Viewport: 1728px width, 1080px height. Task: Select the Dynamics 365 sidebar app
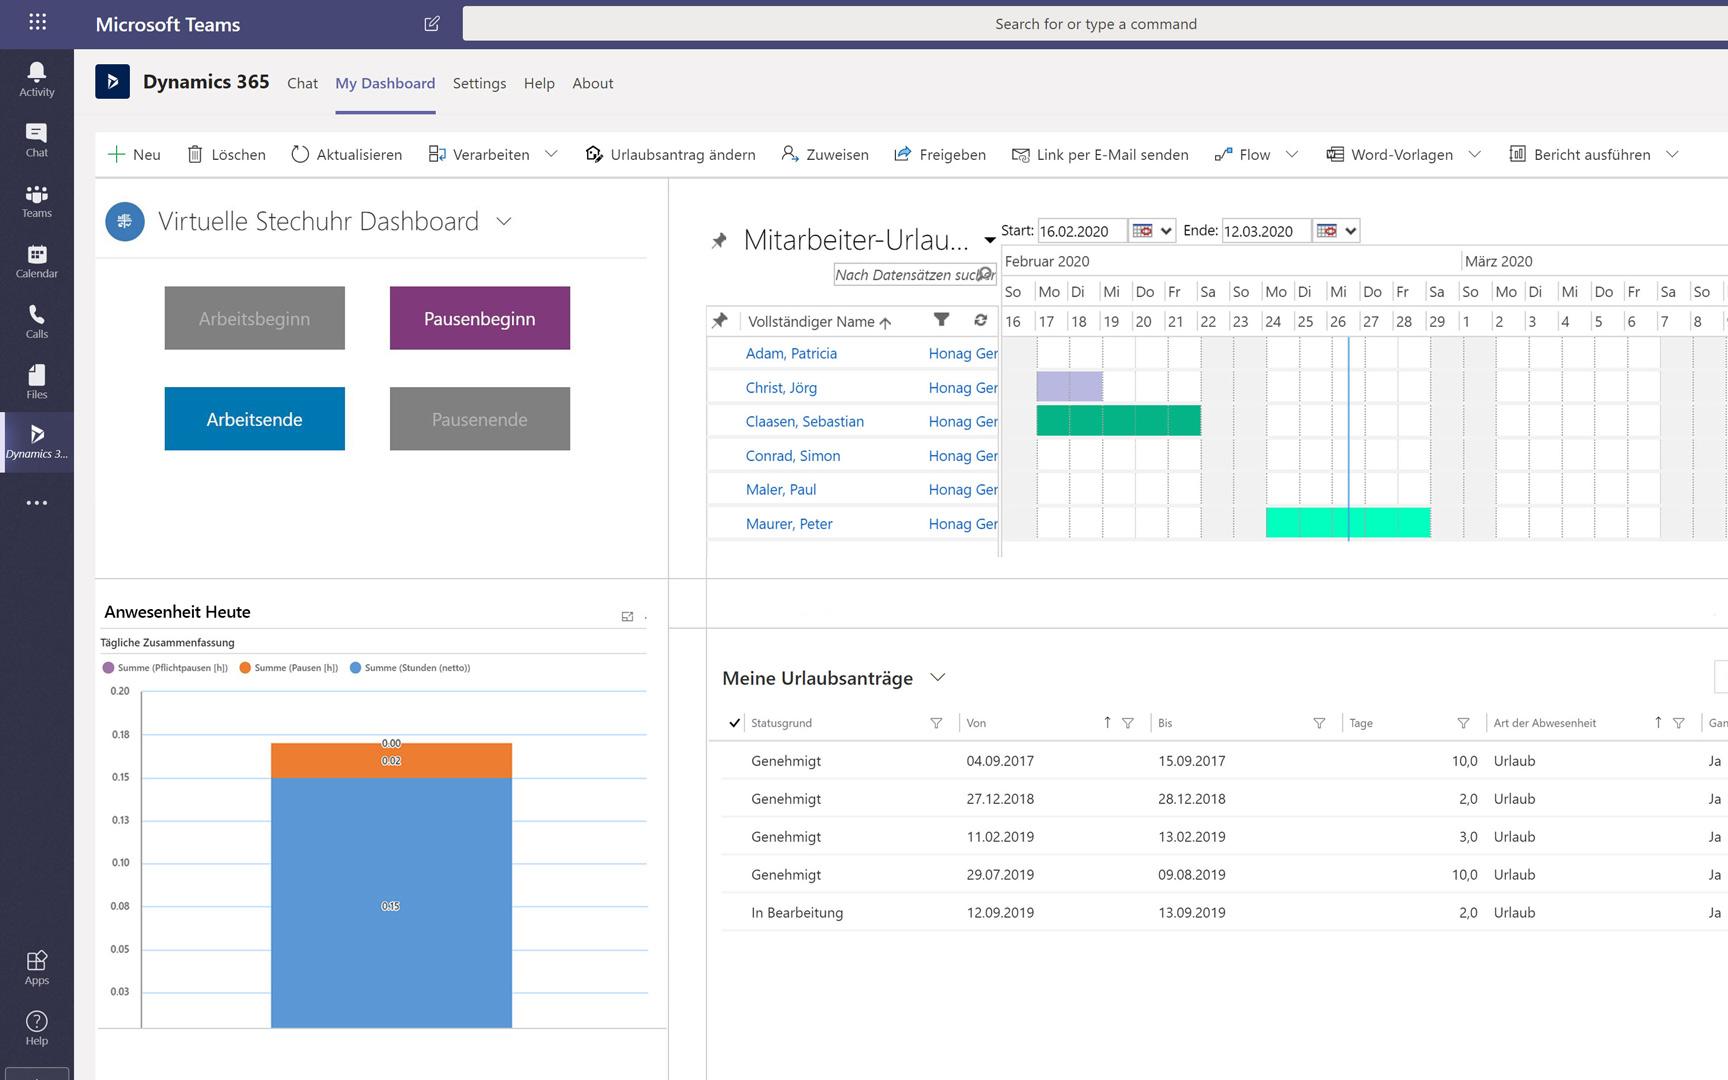[x=37, y=442]
